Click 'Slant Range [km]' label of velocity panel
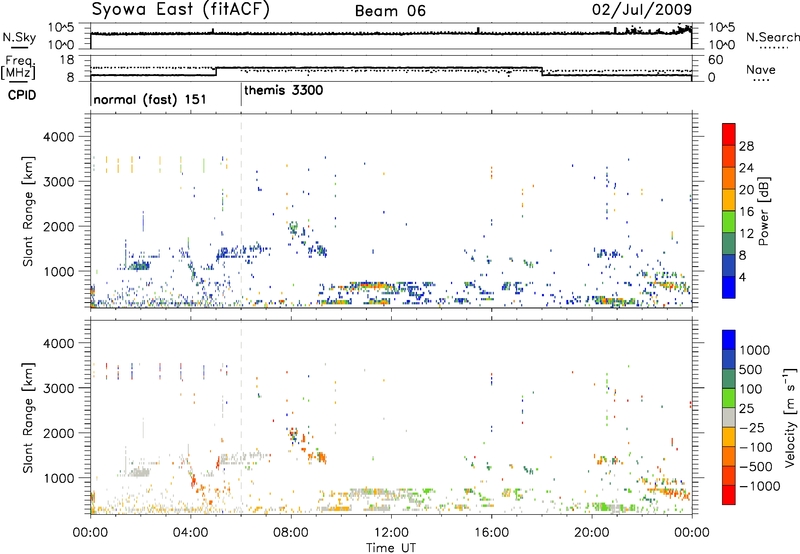This screenshot has width=800, height=554. pos(28,418)
